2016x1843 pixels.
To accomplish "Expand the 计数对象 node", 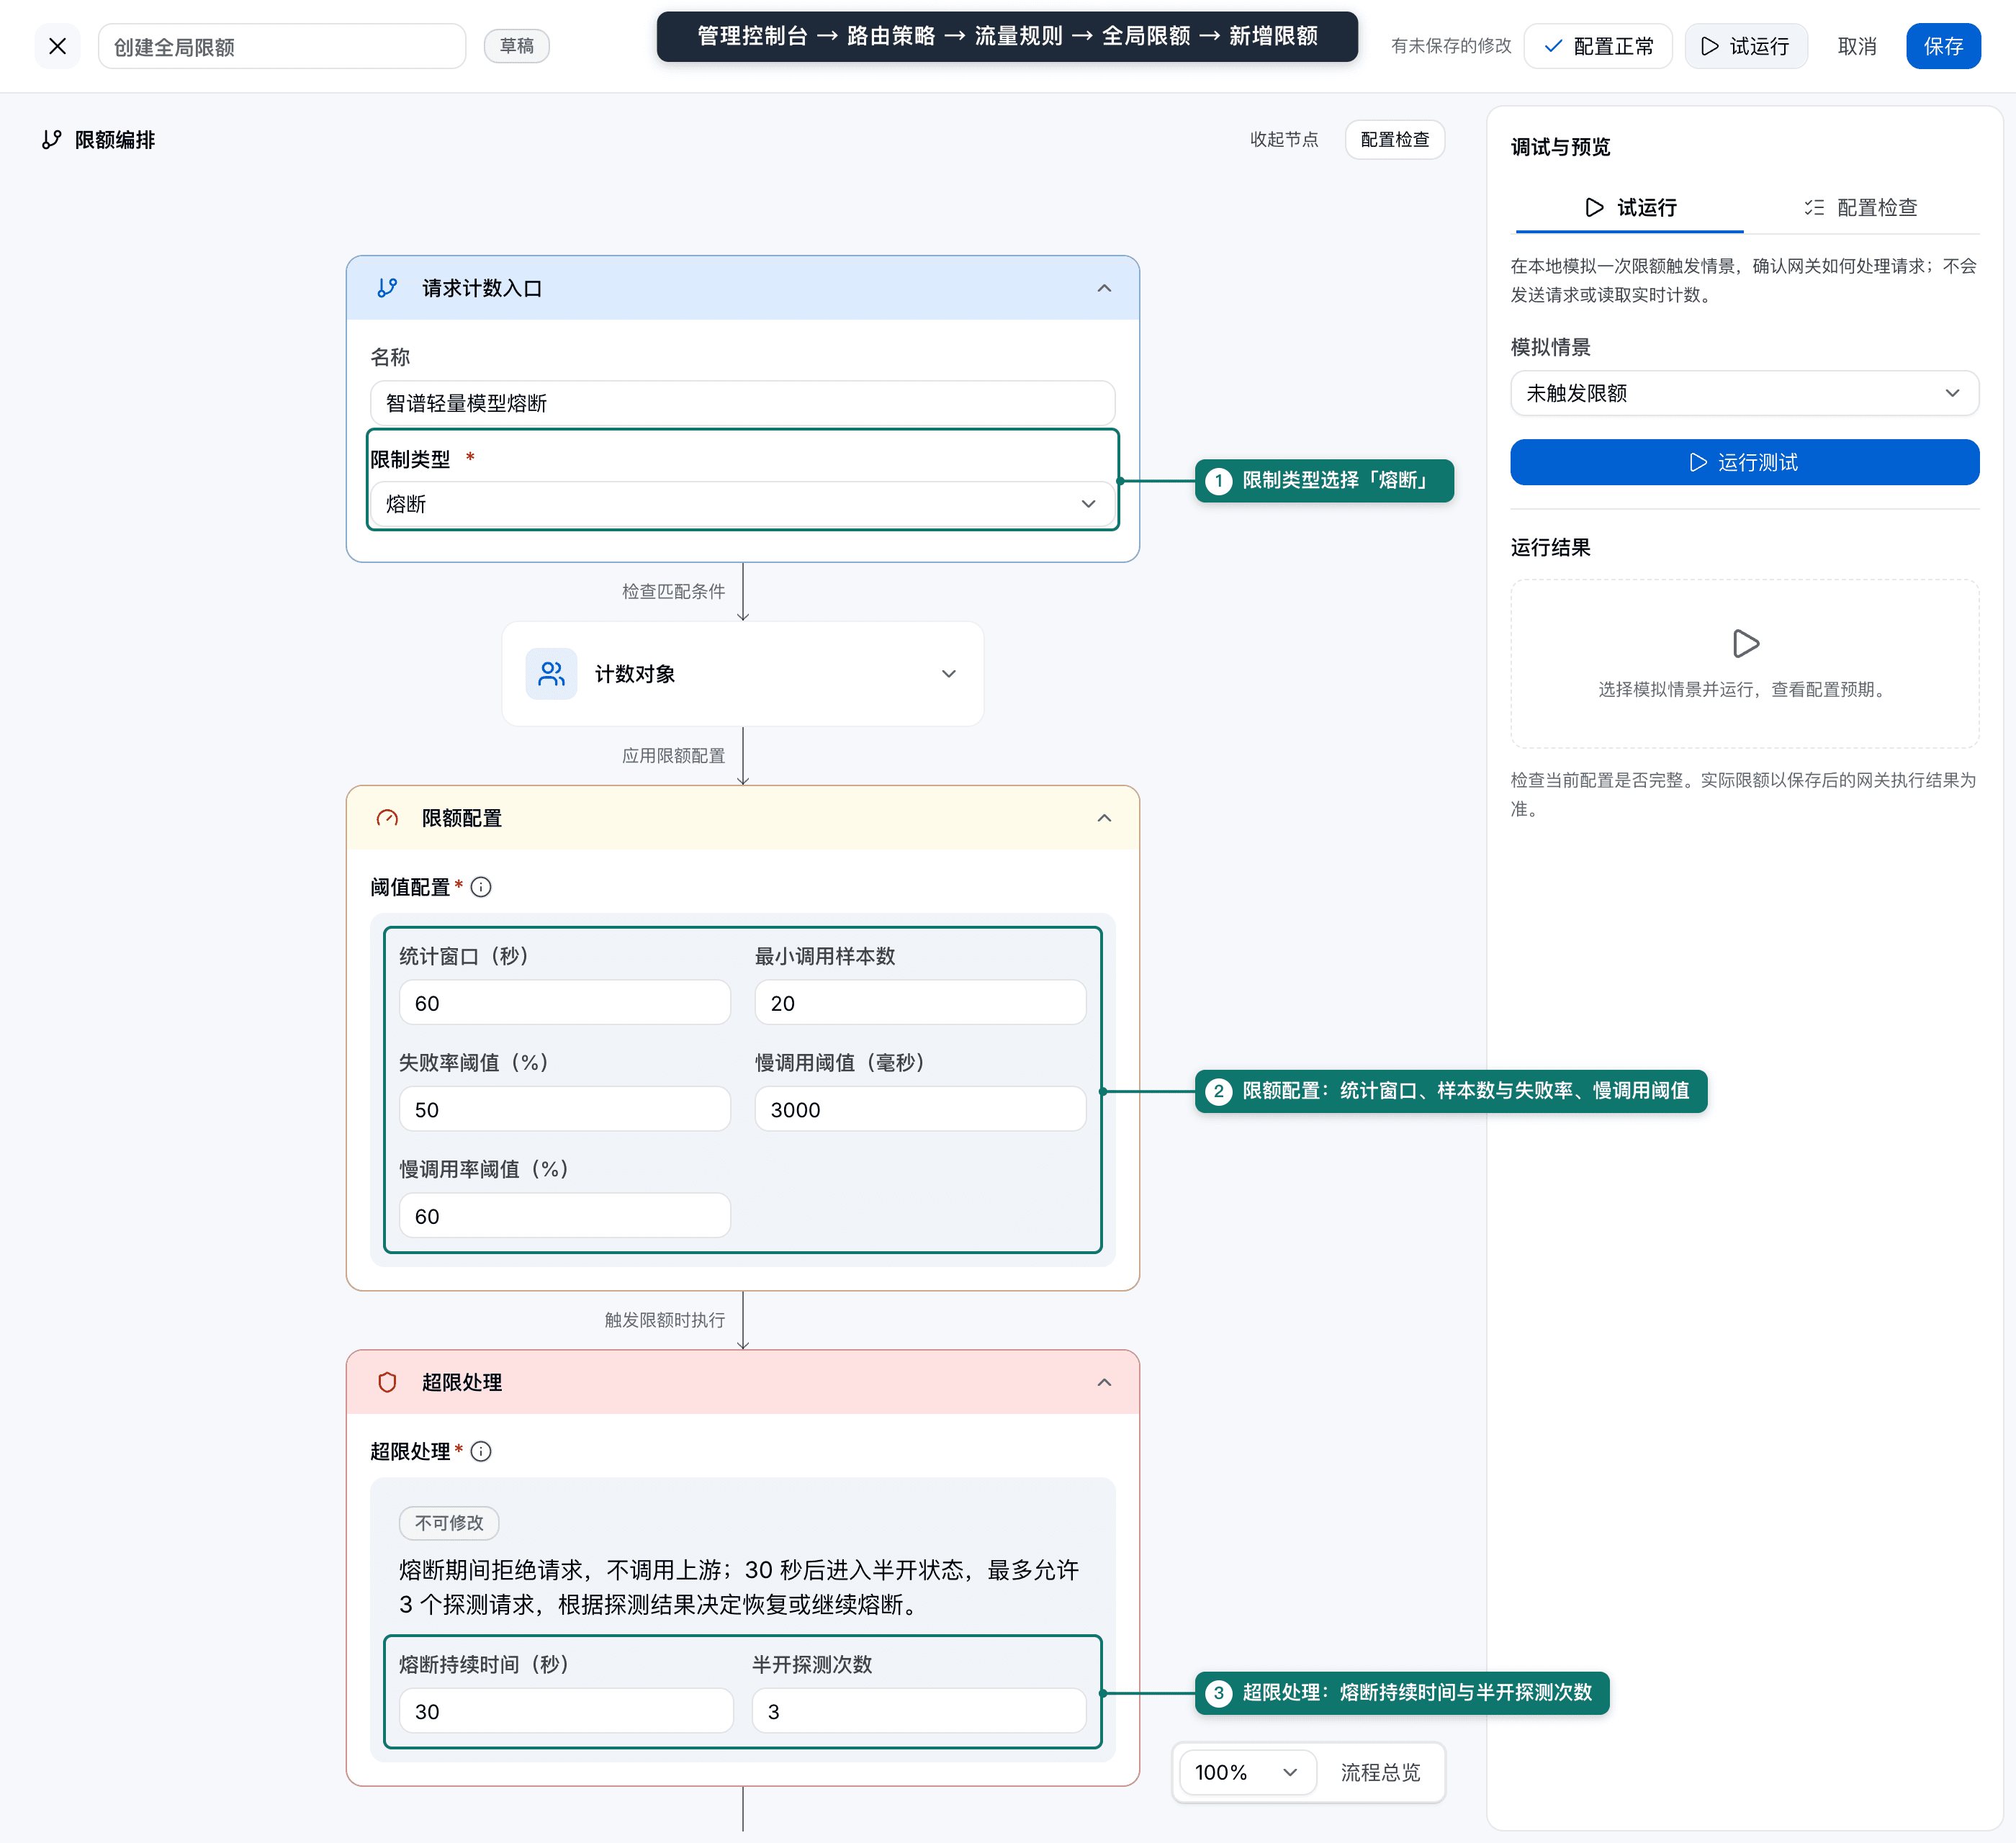I will pos(949,674).
